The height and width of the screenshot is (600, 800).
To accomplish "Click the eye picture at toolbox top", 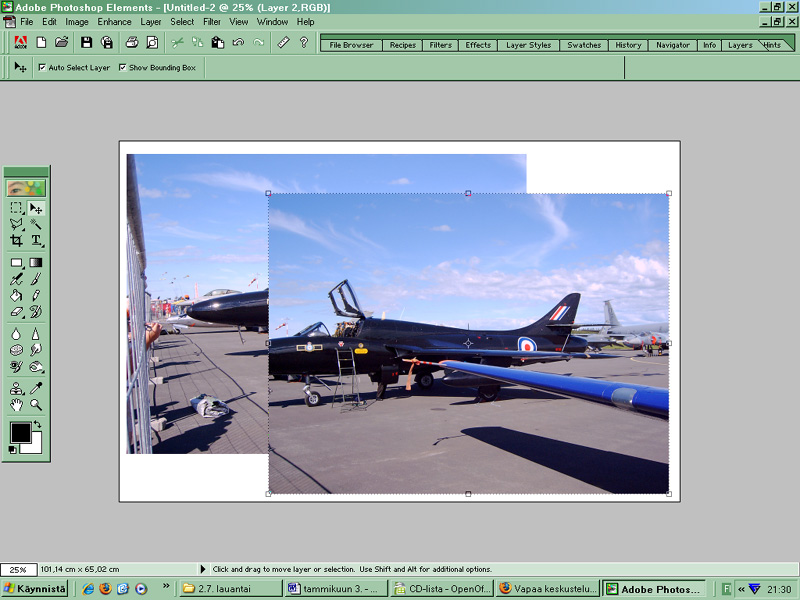I will point(26,188).
